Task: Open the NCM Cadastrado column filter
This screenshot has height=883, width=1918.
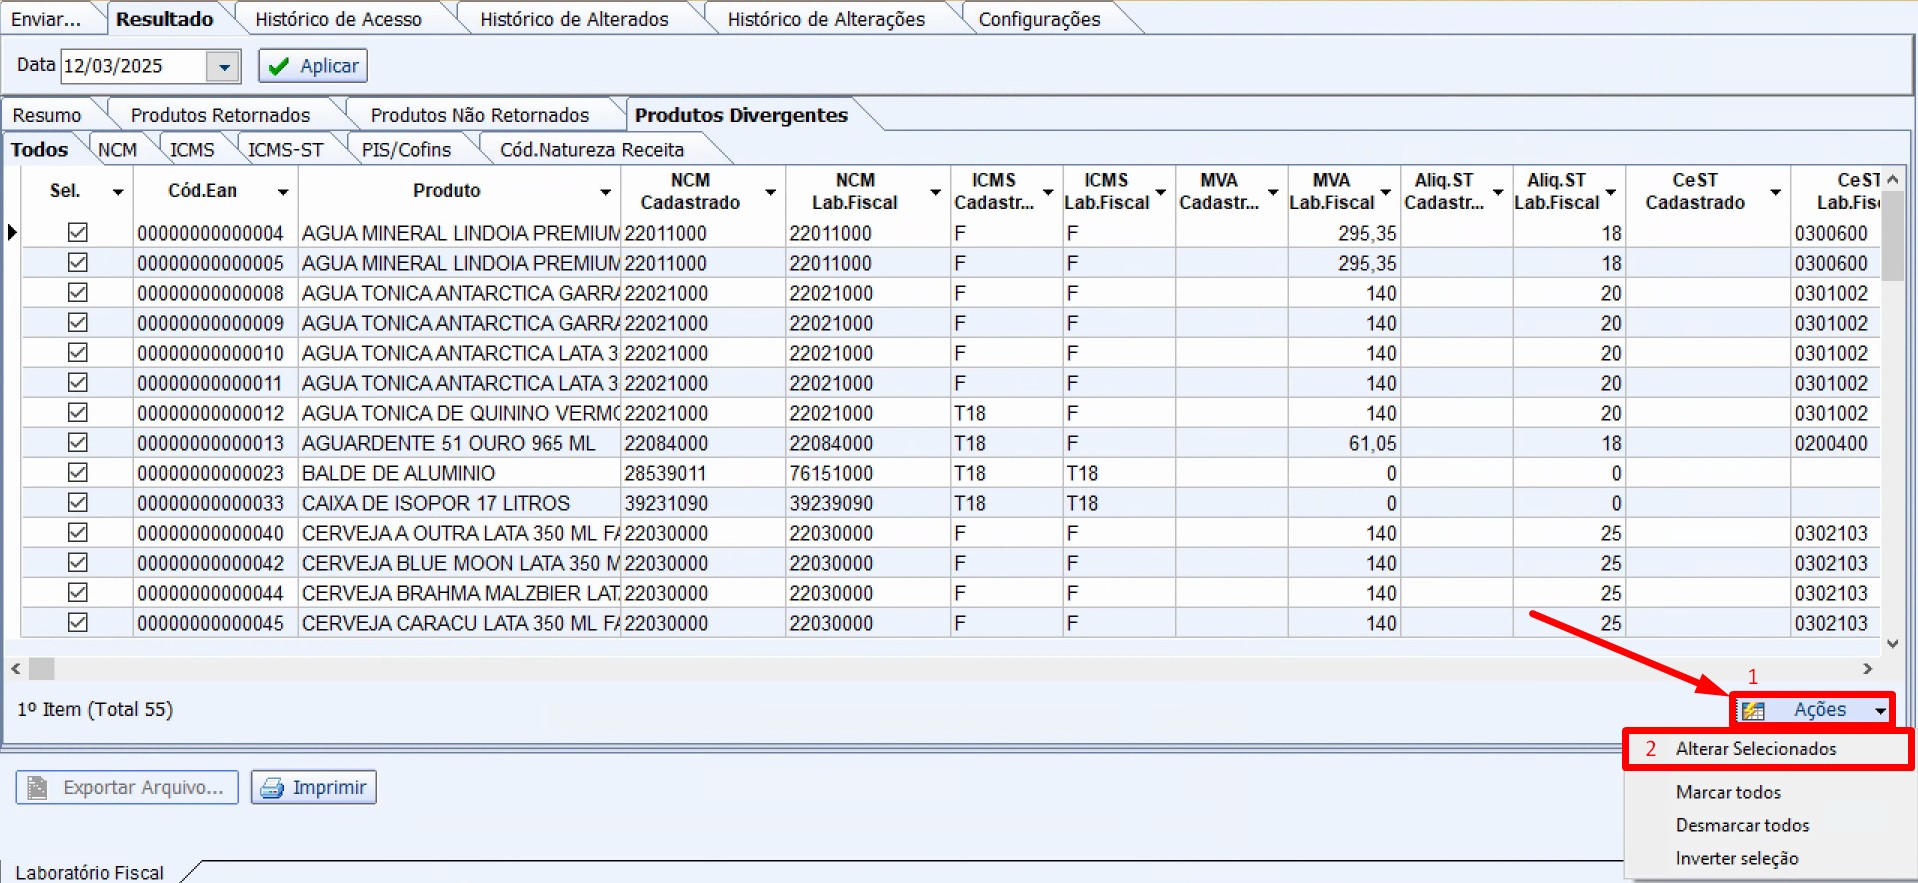Action: (770, 192)
